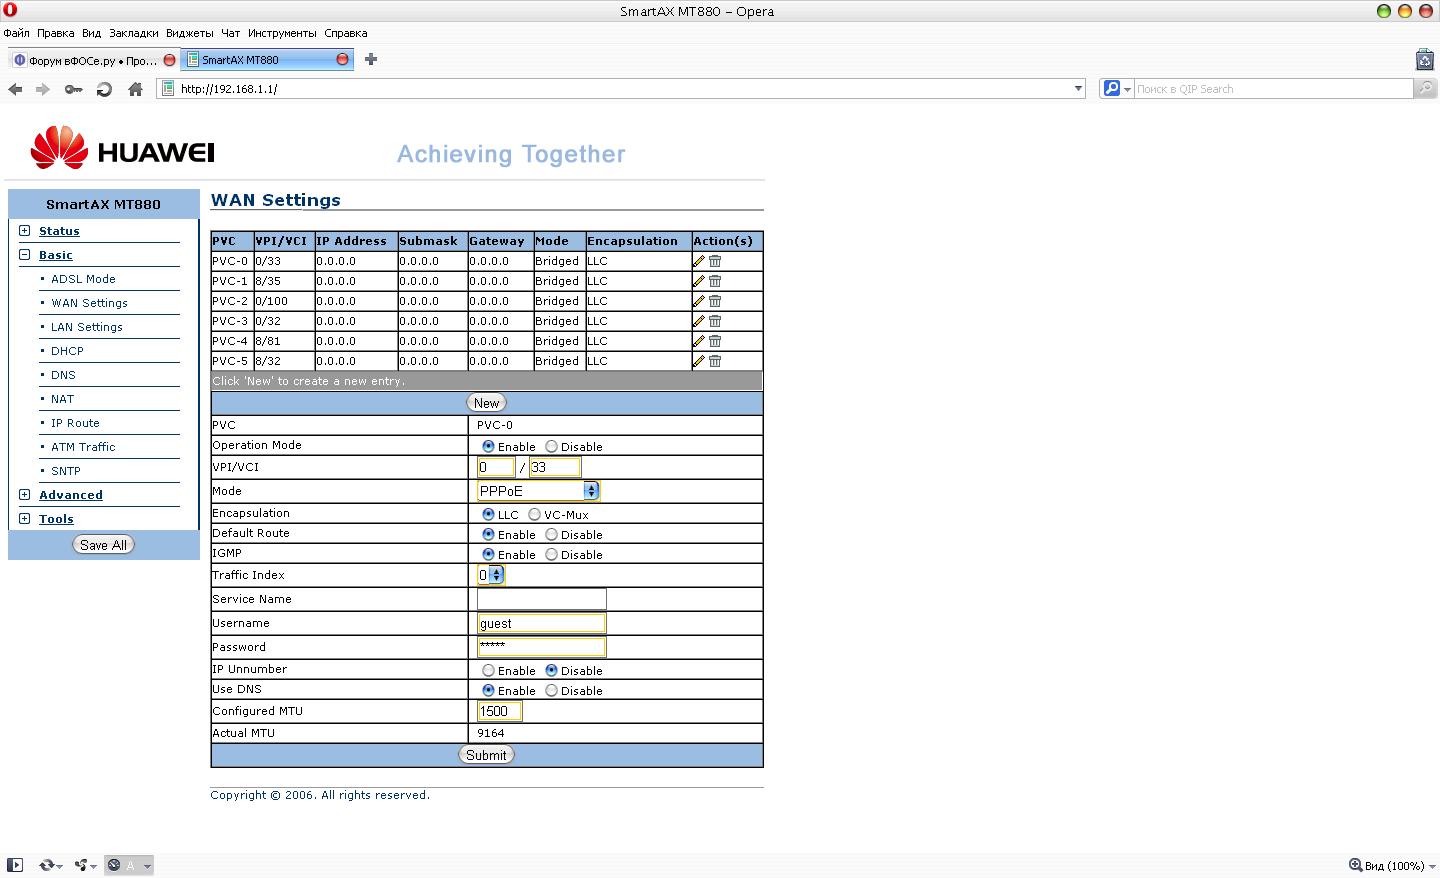The height and width of the screenshot is (878, 1440).
Task: Open the Mode dropdown showing PPPoE
Action: click(538, 491)
